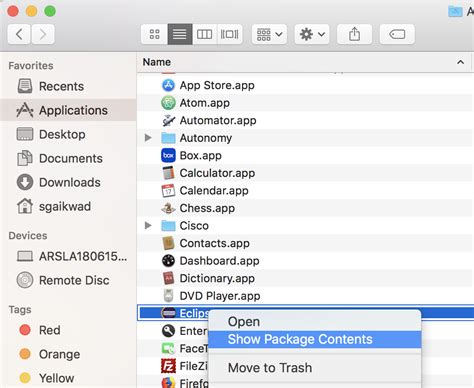The image size is (474, 388).
Task: Select list view toolbar button
Action: tap(180, 34)
